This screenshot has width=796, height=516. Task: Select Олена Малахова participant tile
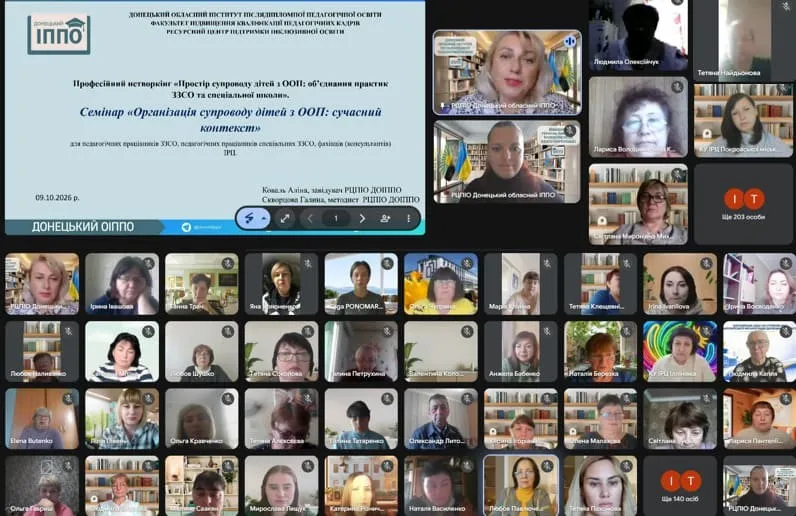pyautogui.click(x=600, y=419)
